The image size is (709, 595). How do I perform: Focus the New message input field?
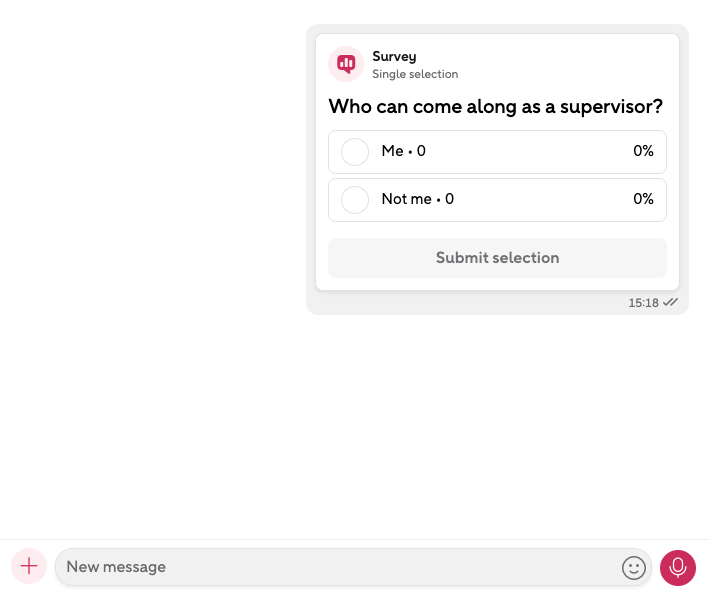(x=340, y=567)
